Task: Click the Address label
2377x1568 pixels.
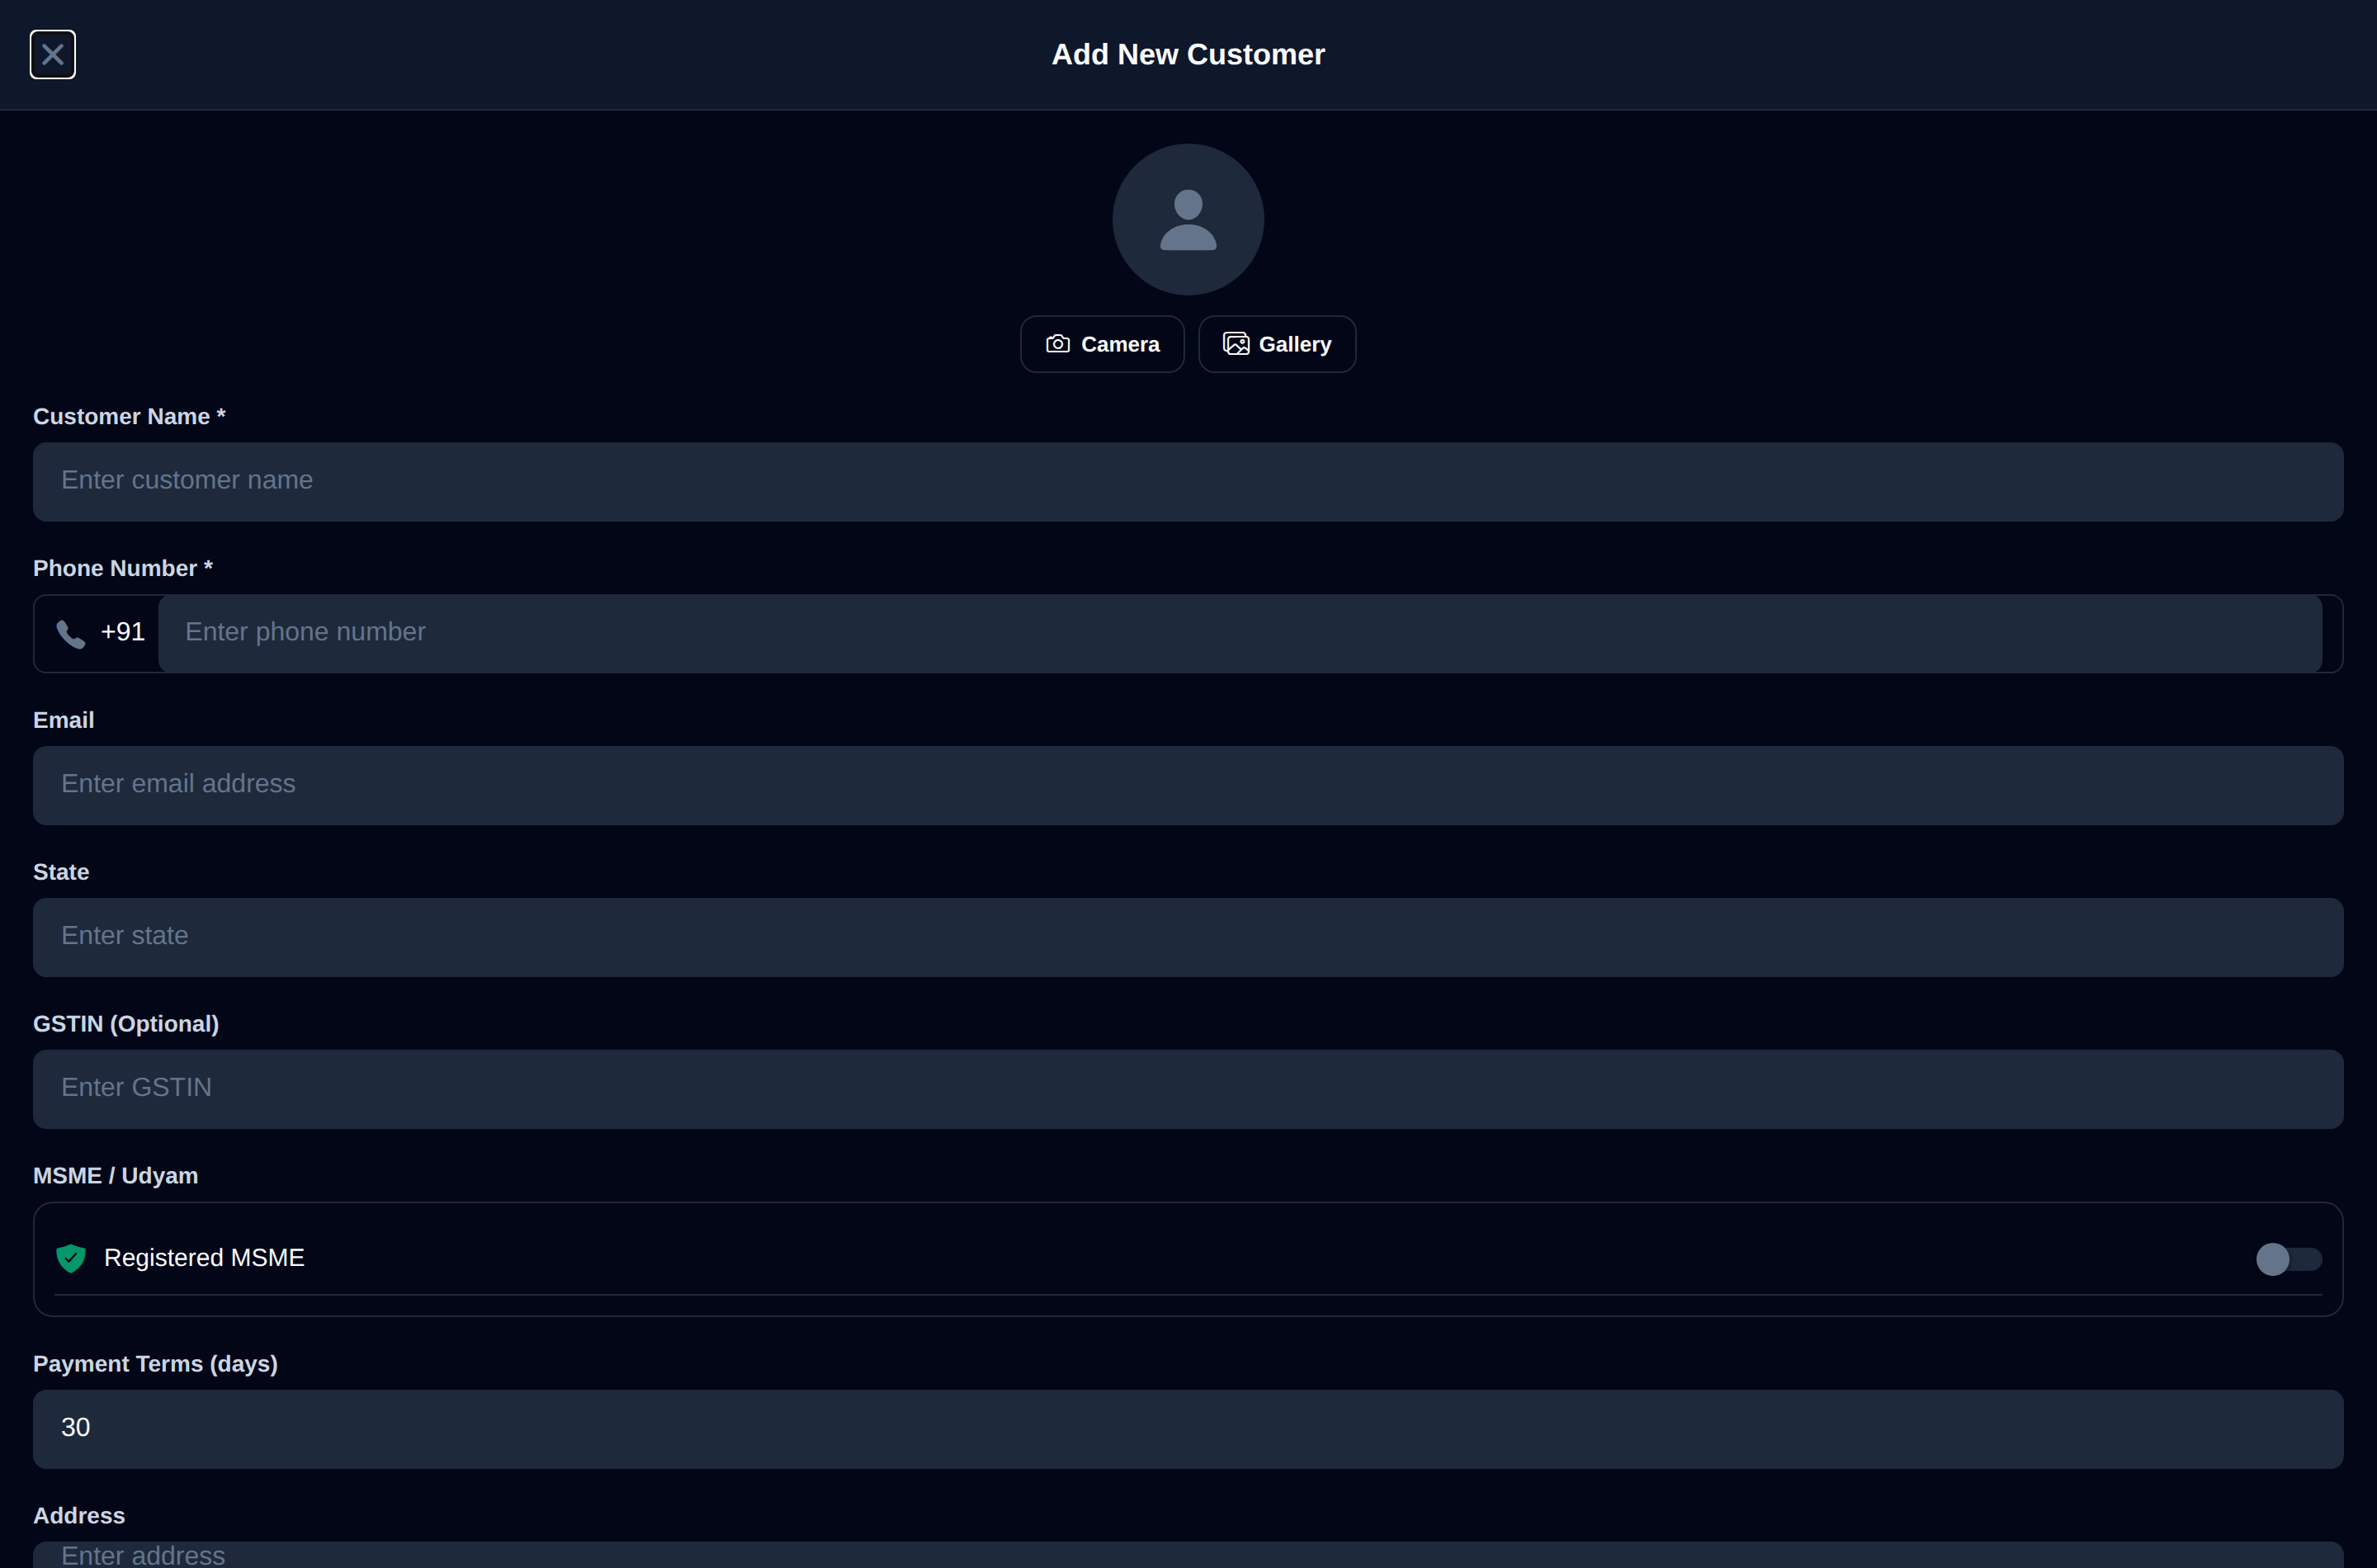Action: click(79, 1516)
